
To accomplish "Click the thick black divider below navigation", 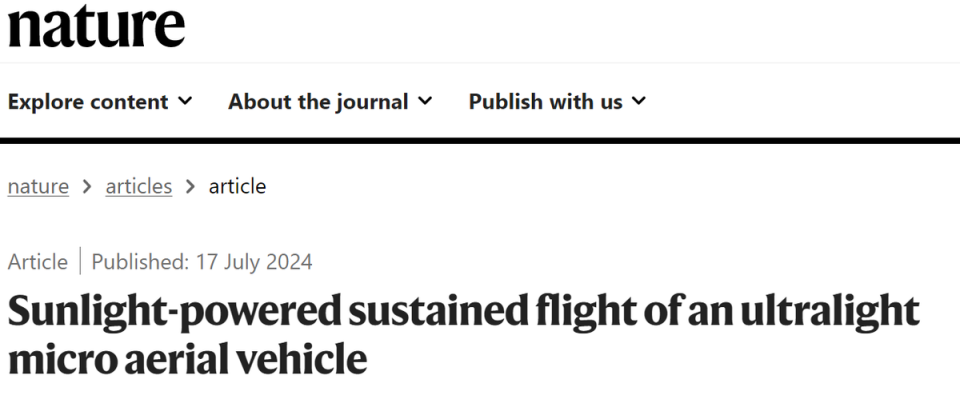I will tap(480, 139).
